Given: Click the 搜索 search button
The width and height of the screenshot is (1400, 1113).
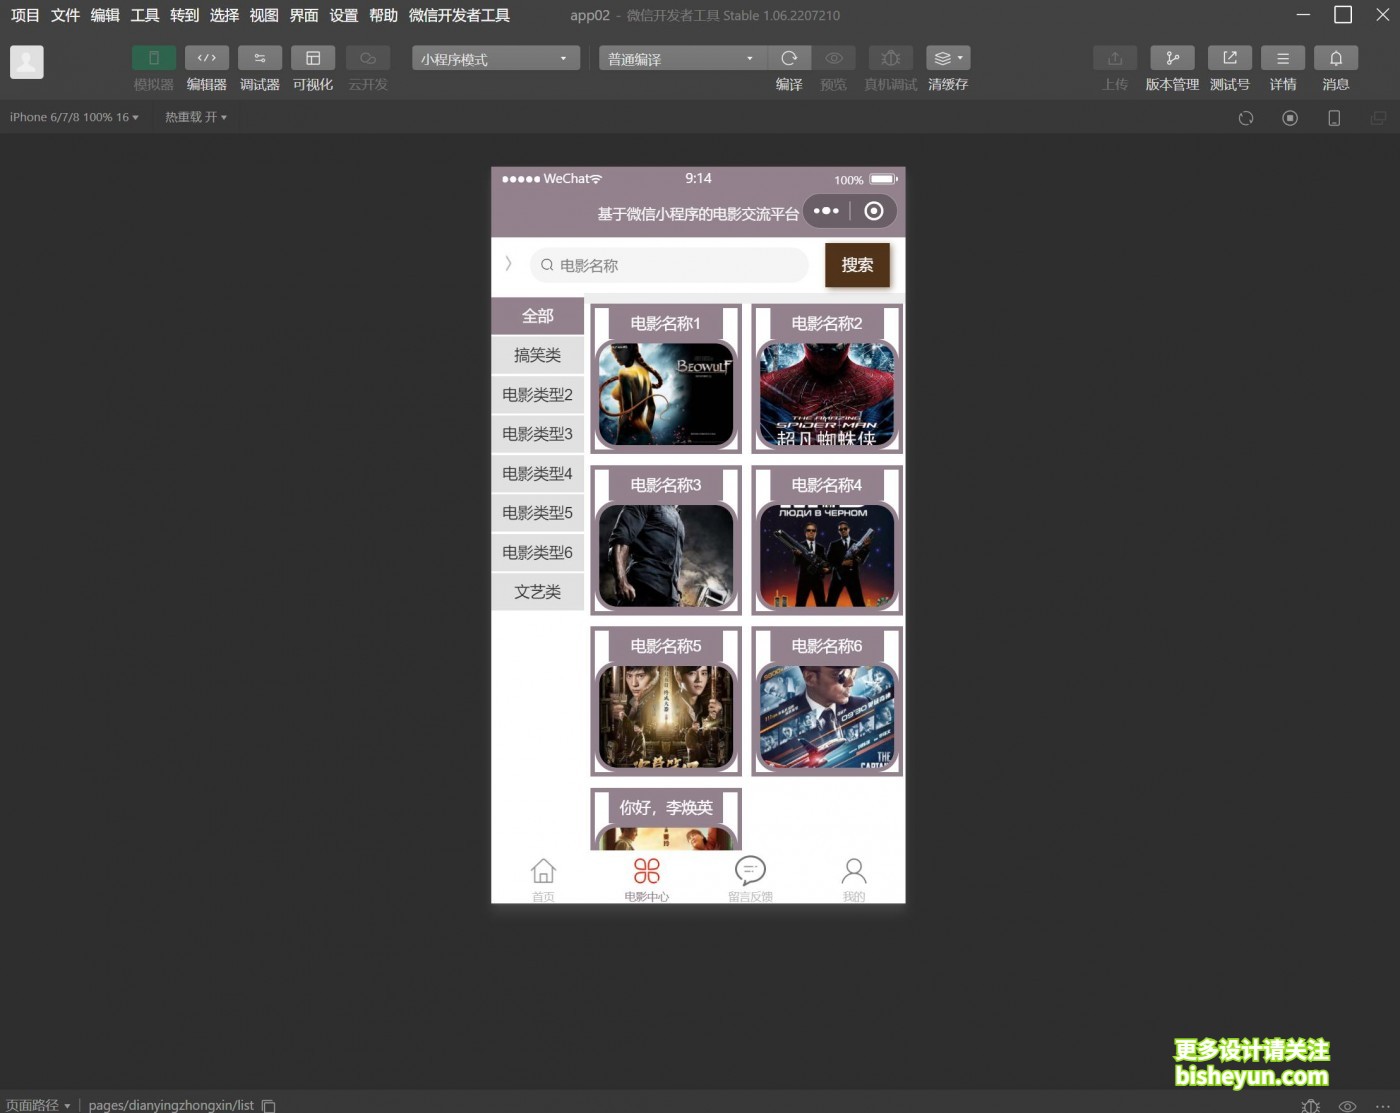Looking at the screenshot, I should tap(857, 265).
